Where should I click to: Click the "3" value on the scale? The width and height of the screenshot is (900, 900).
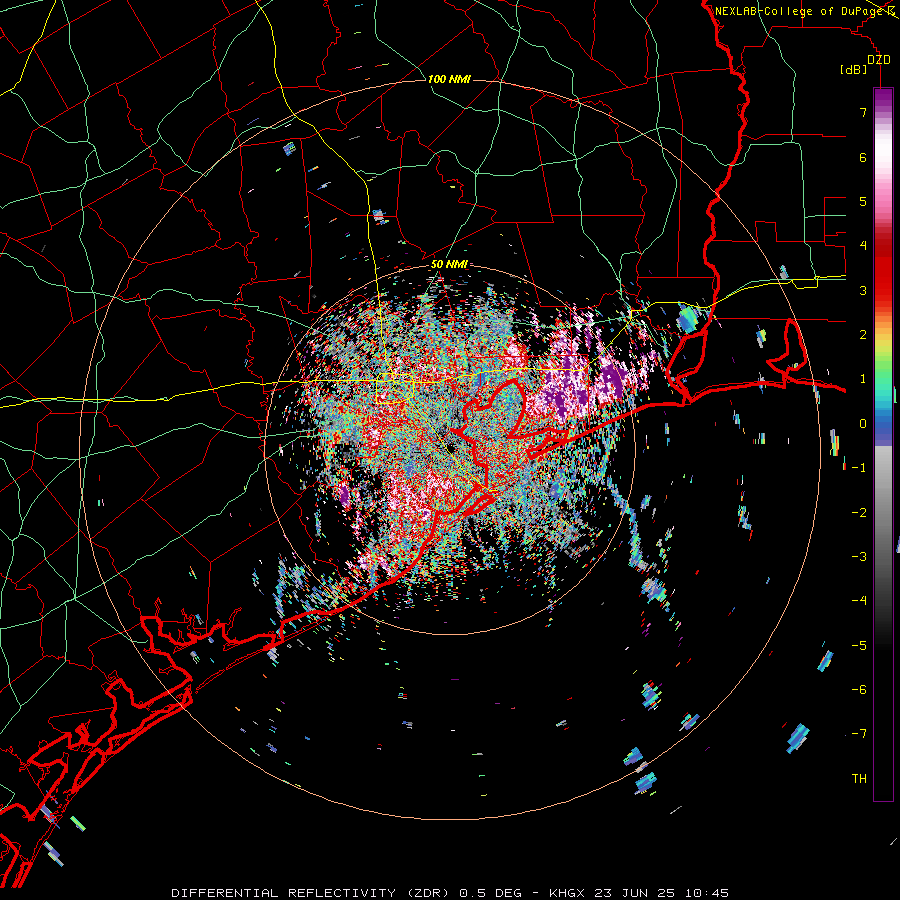pyautogui.click(x=863, y=290)
